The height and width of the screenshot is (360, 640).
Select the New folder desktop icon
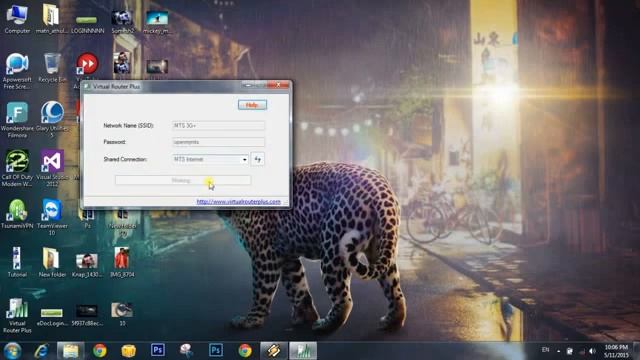click(x=52, y=262)
